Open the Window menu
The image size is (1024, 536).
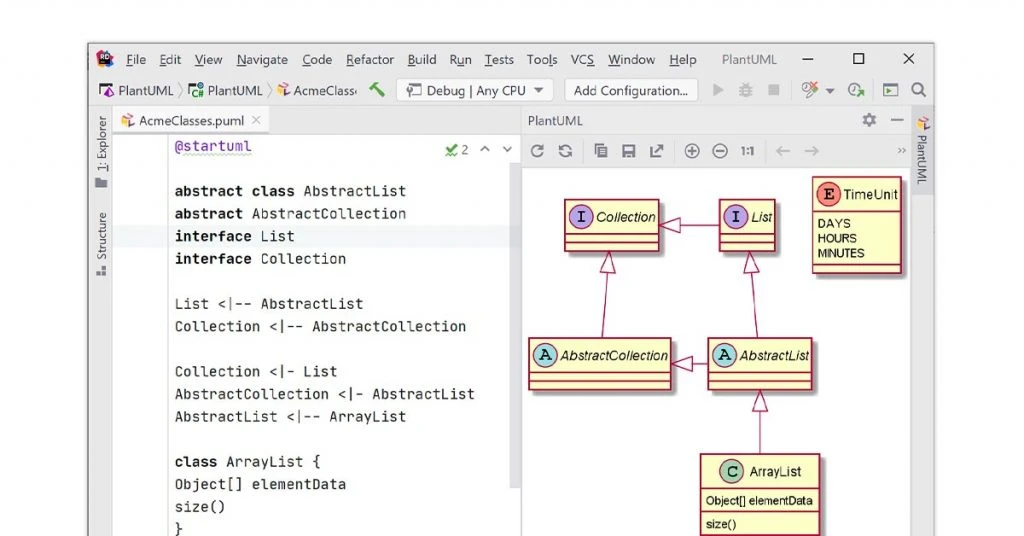pos(632,59)
